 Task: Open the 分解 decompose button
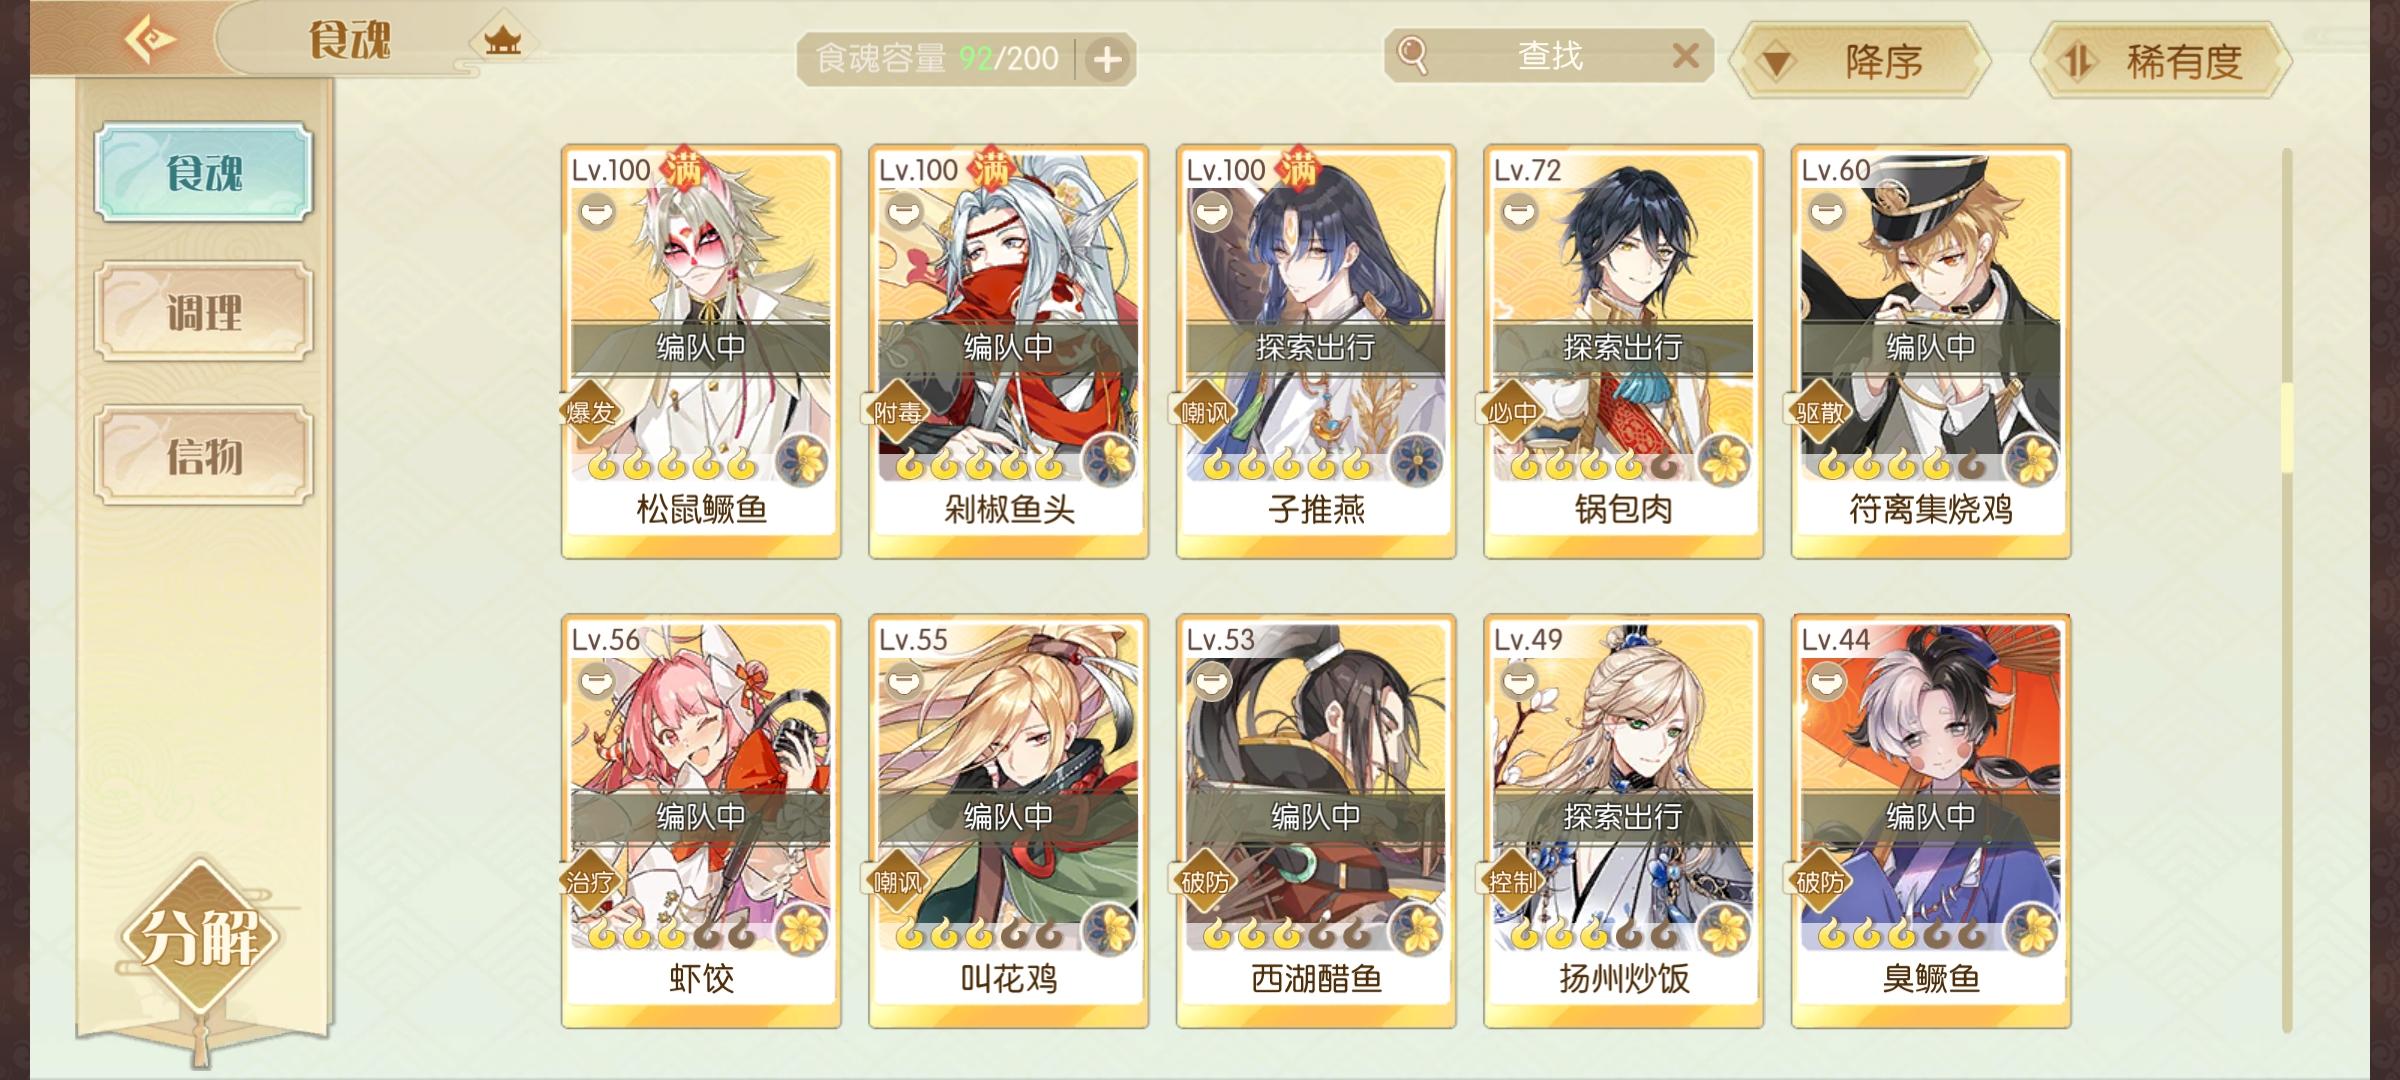click(200, 938)
